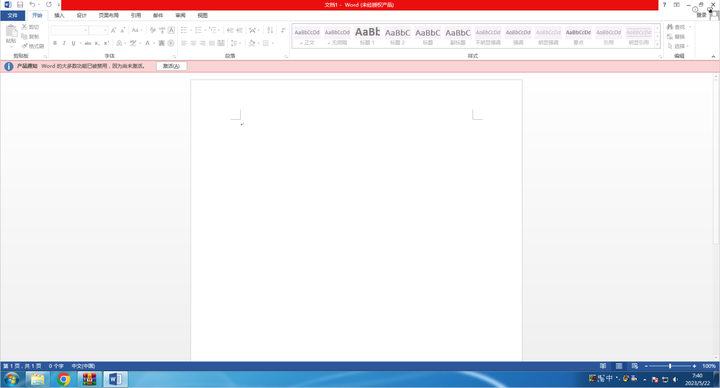Viewport: 720px width, 388px height.
Task: Click the Show paragraph marks icon
Action: (283, 30)
